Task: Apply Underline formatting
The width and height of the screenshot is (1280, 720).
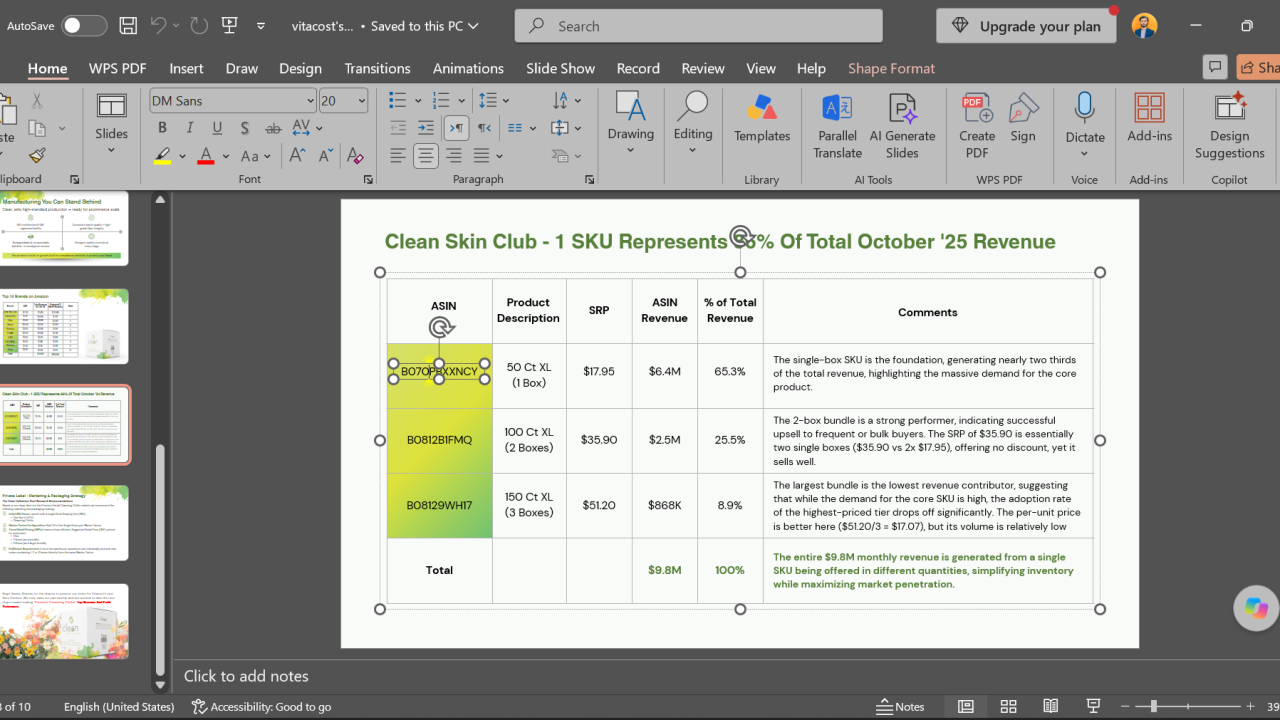Action: click(218, 128)
